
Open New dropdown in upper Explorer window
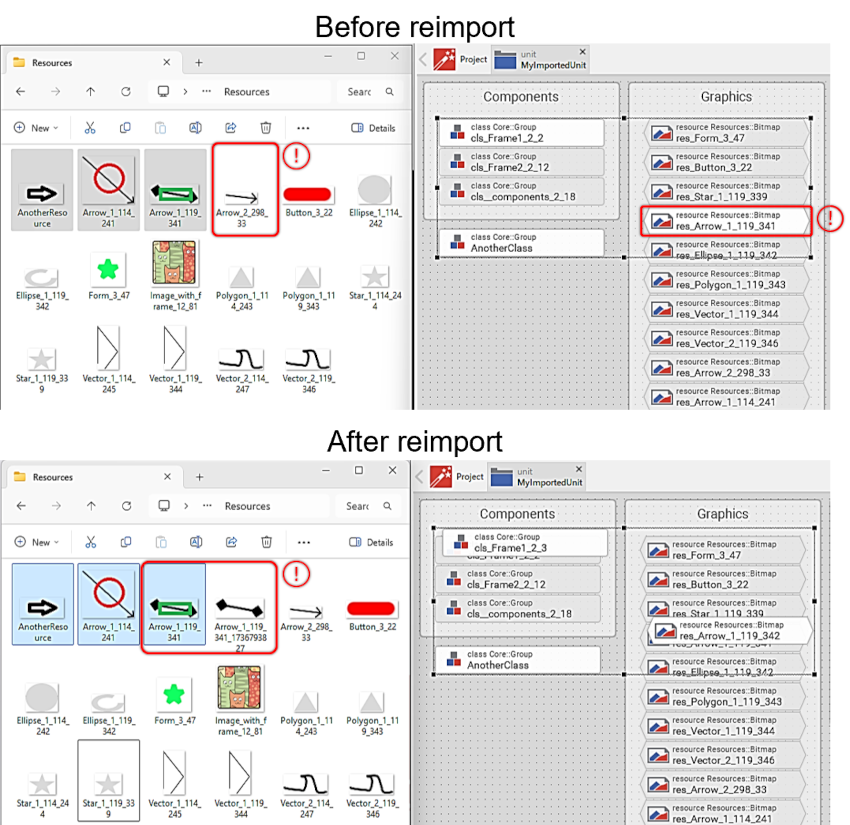click(x=37, y=128)
